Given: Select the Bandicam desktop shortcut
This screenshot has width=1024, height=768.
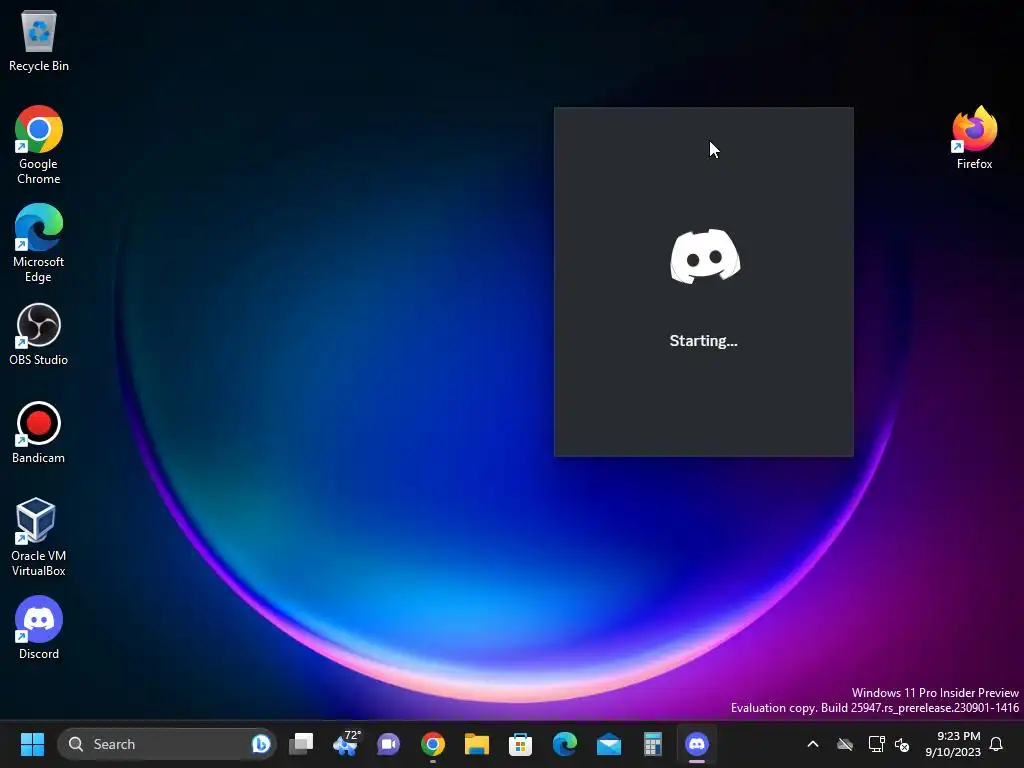Looking at the screenshot, I should (x=39, y=432).
